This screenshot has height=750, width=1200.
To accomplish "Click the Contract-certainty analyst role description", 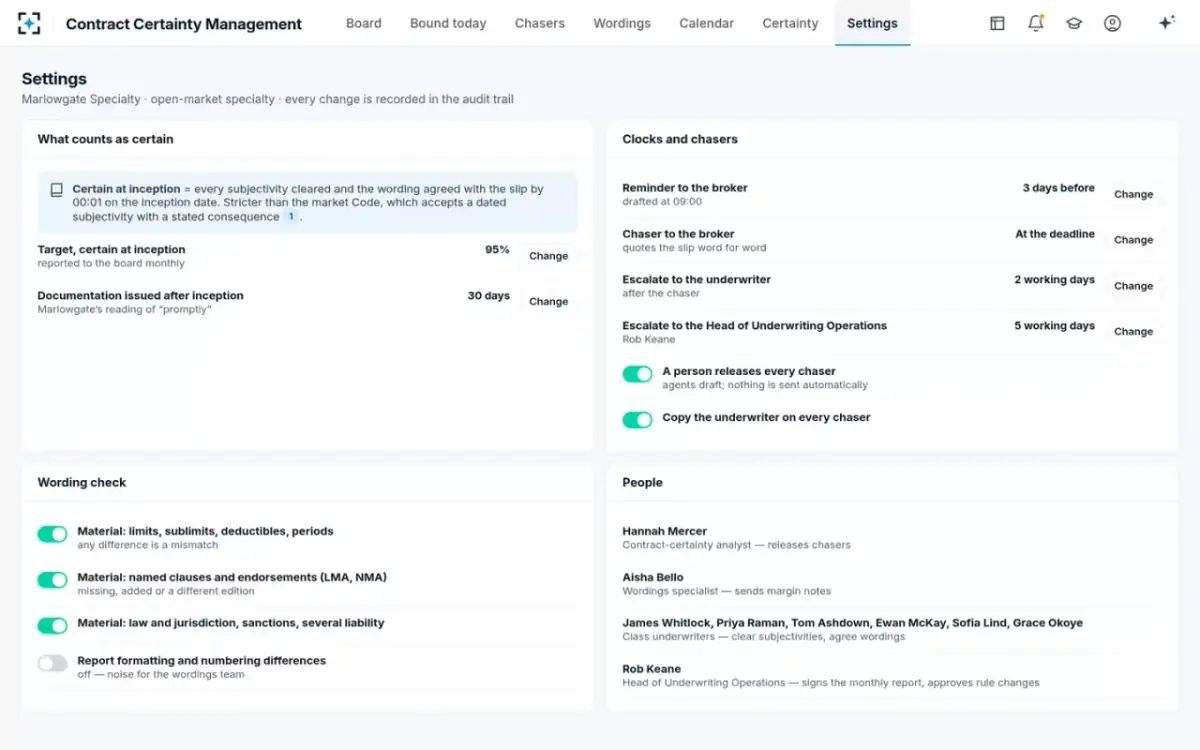I will click(736, 545).
